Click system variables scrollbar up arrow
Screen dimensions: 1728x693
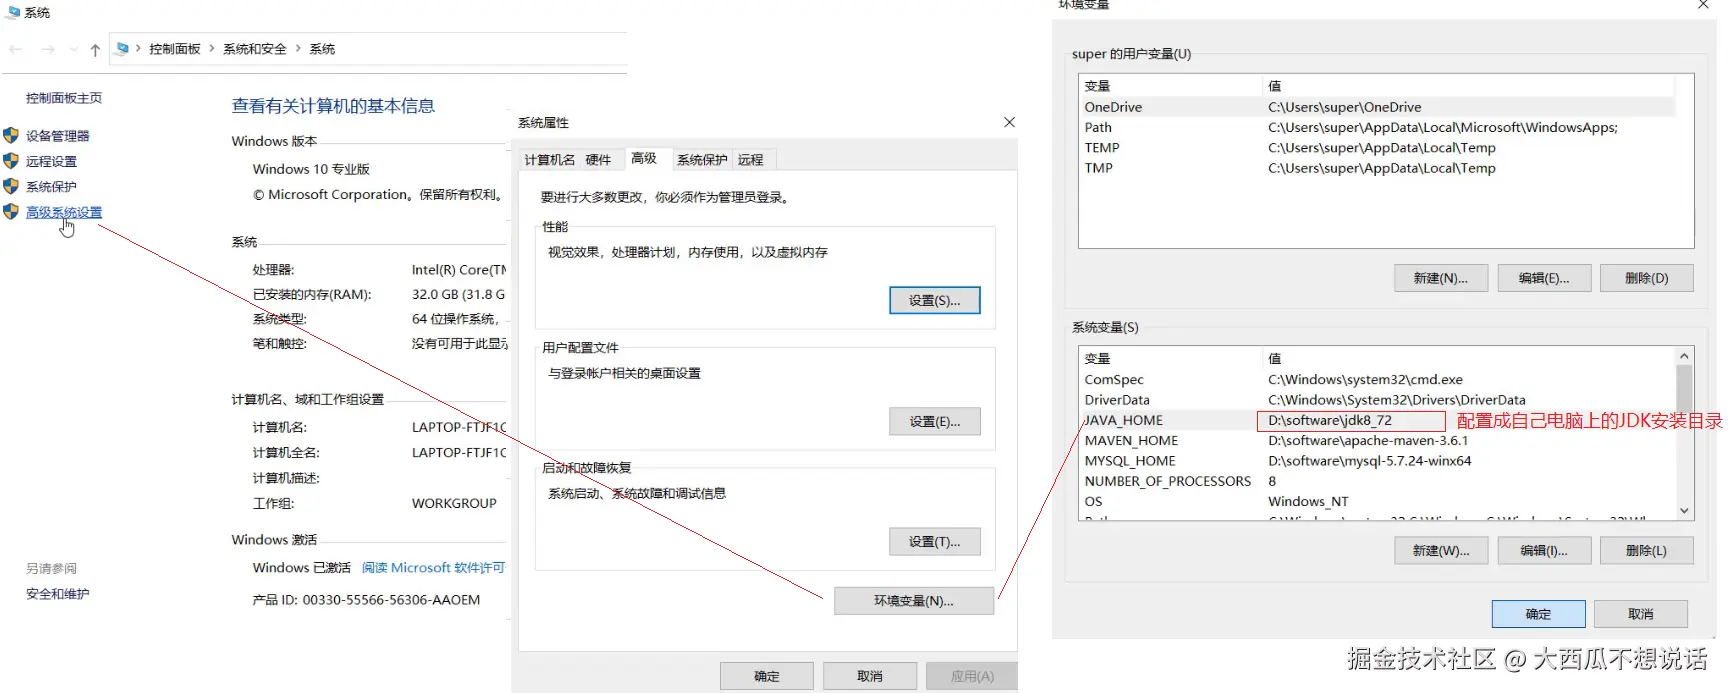[1684, 356]
